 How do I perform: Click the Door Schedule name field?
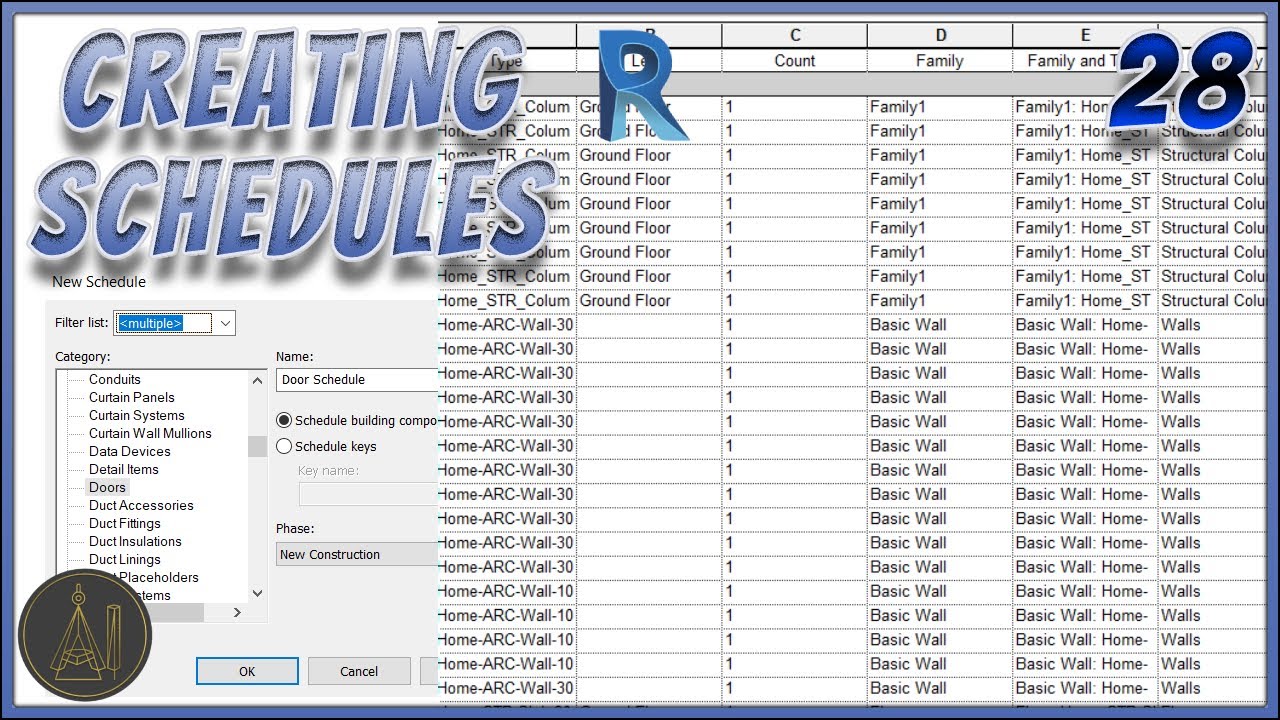pos(357,380)
